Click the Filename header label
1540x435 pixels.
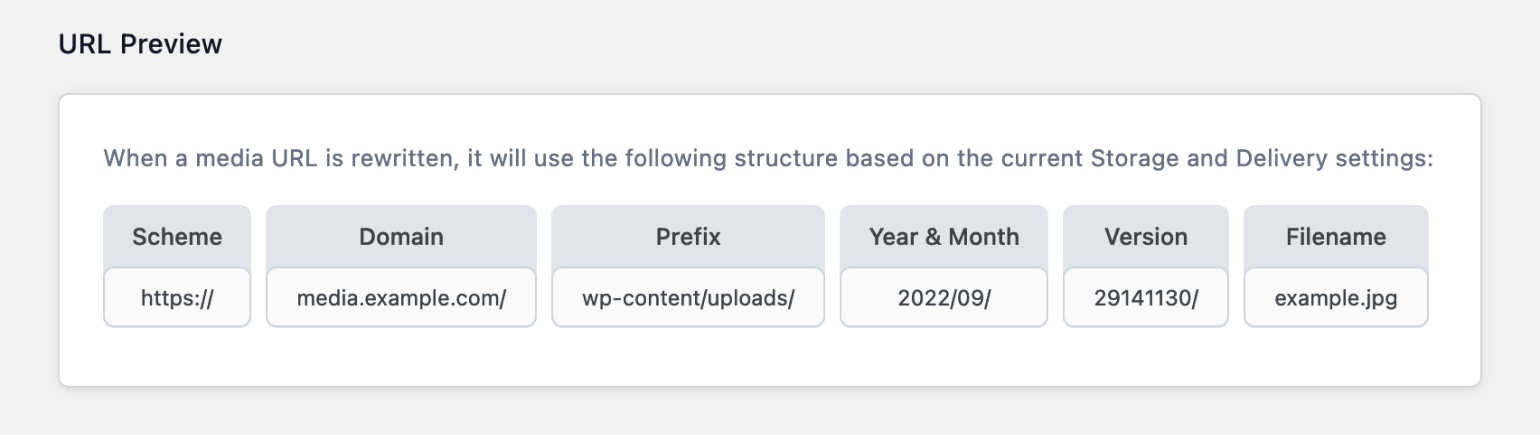click(1336, 237)
